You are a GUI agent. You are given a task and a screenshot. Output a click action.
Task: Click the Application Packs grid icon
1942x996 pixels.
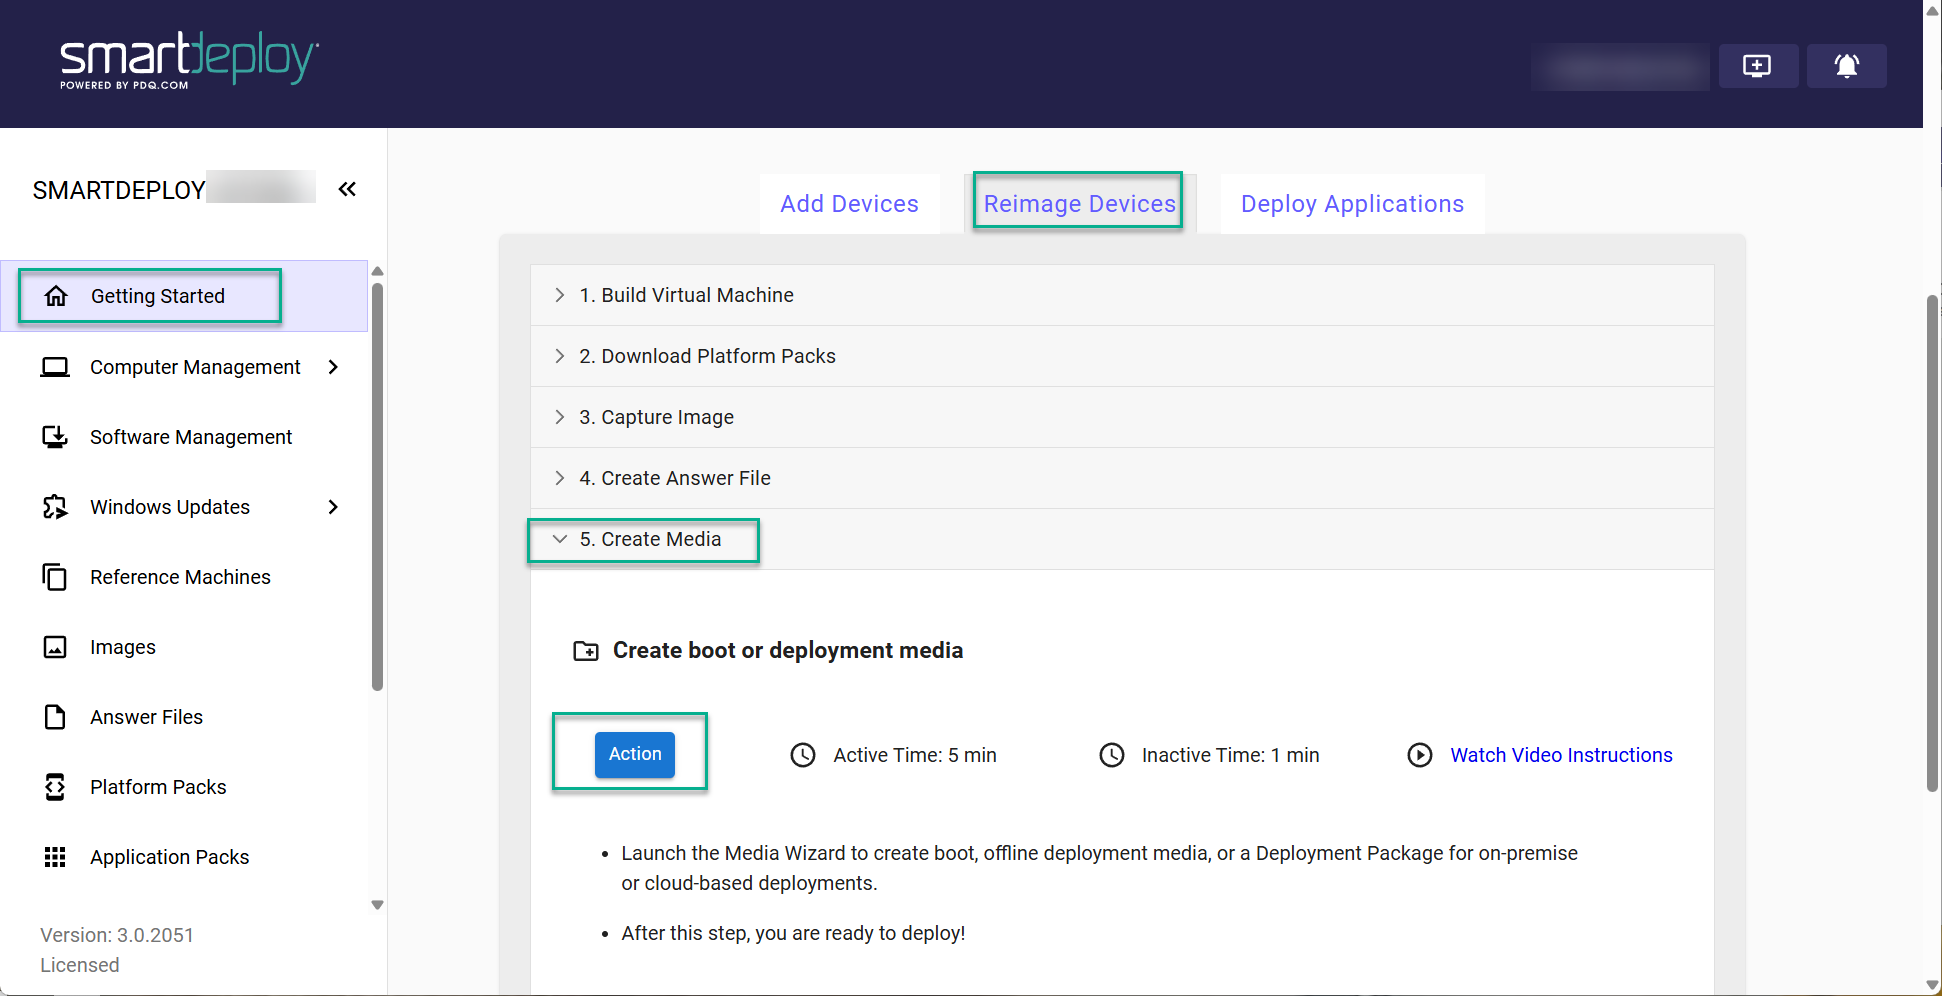[x=55, y=857]
